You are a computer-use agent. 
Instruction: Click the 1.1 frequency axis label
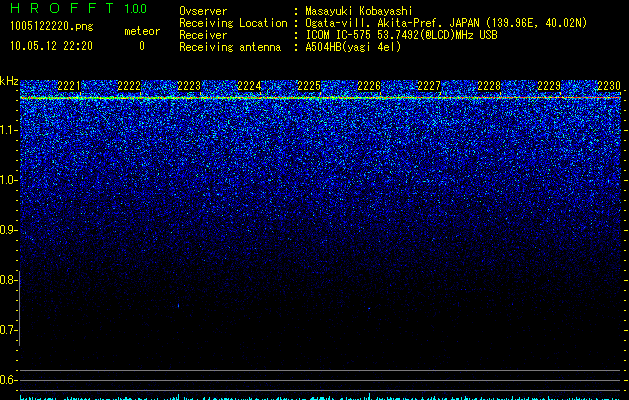tap(8, 130)
